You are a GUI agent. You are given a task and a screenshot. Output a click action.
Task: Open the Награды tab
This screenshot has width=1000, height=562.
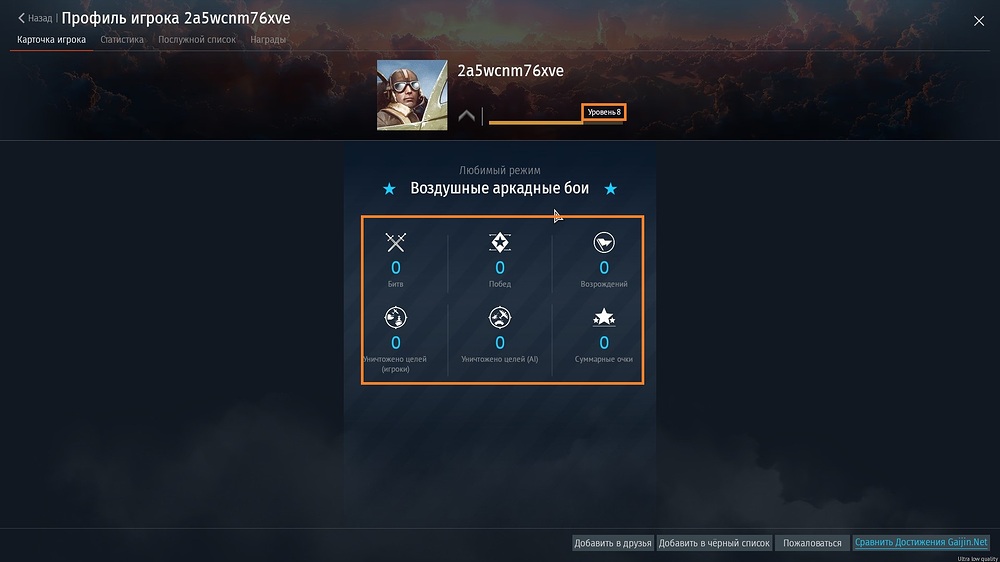click(x=268, y=40)
